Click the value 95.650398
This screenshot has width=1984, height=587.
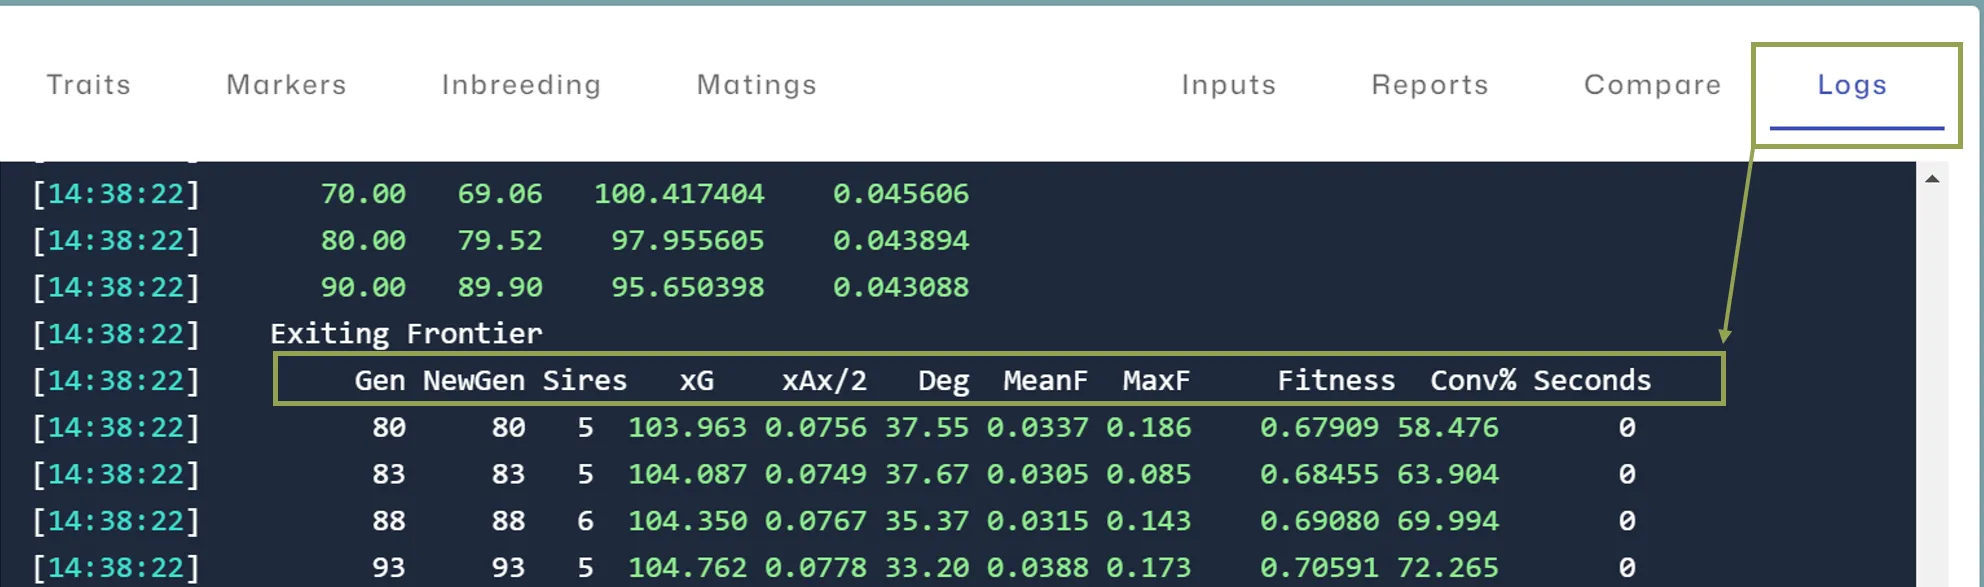click(x=688, y=287)
